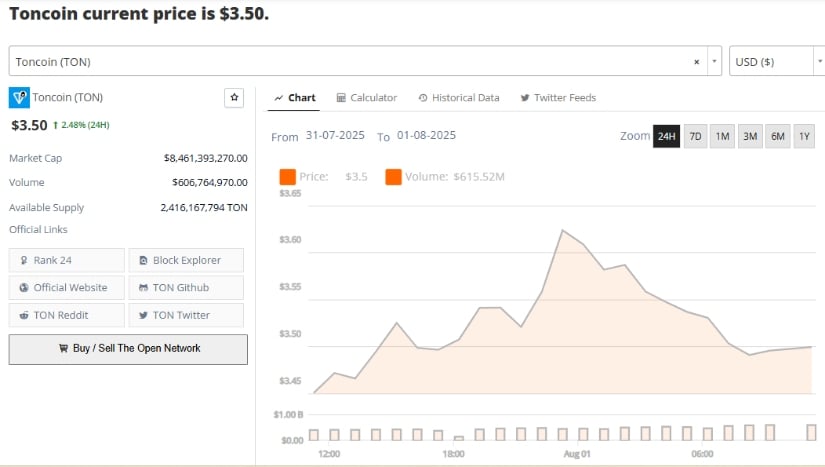Open the Rank 24 link
Viewport: 825px width, 467px height.
click(x=67, y=260)
